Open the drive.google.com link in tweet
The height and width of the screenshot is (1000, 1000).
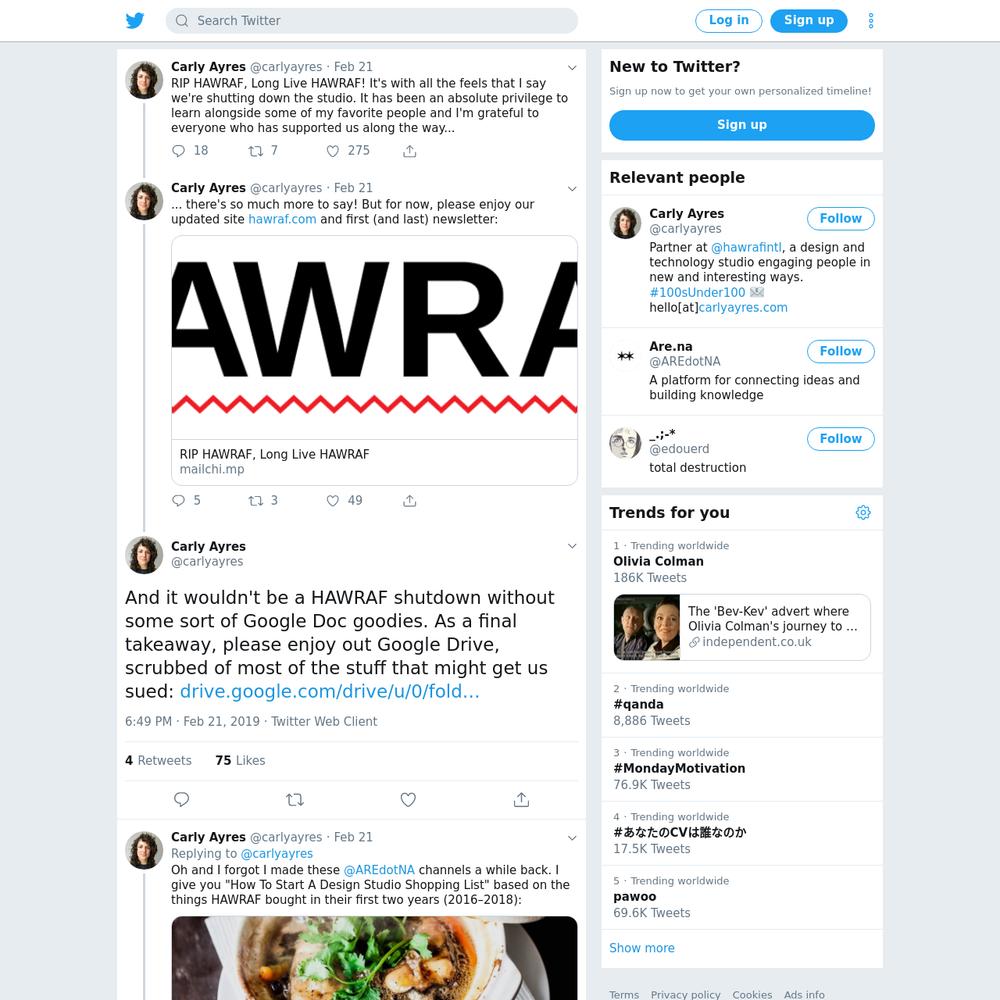coord(329,691)
